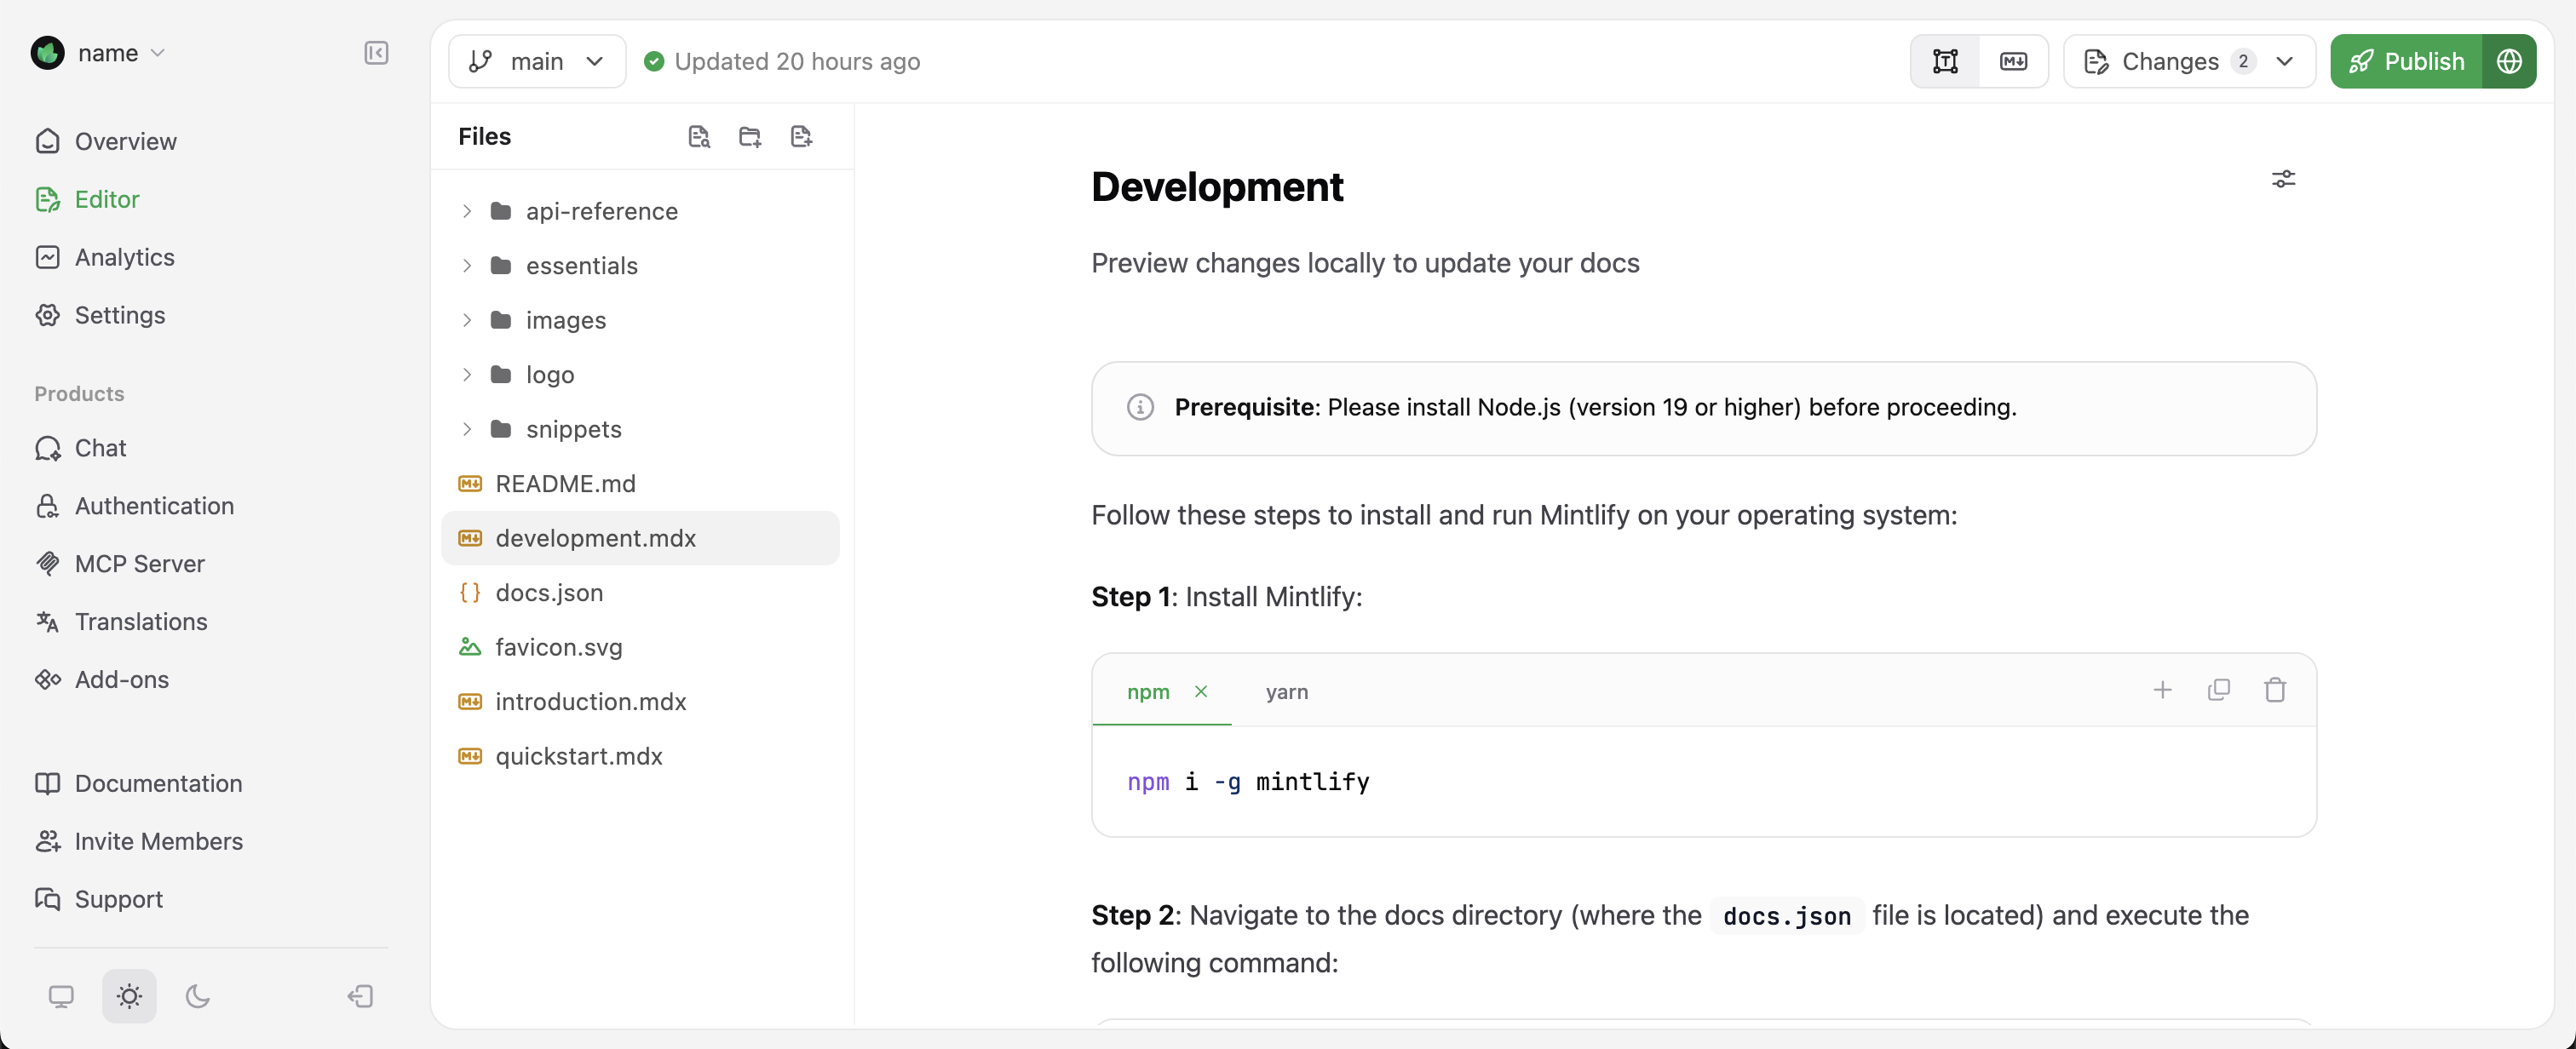Delete the code block with the trash icon
The image size is (2576, 1049).
click(2275, 690)
